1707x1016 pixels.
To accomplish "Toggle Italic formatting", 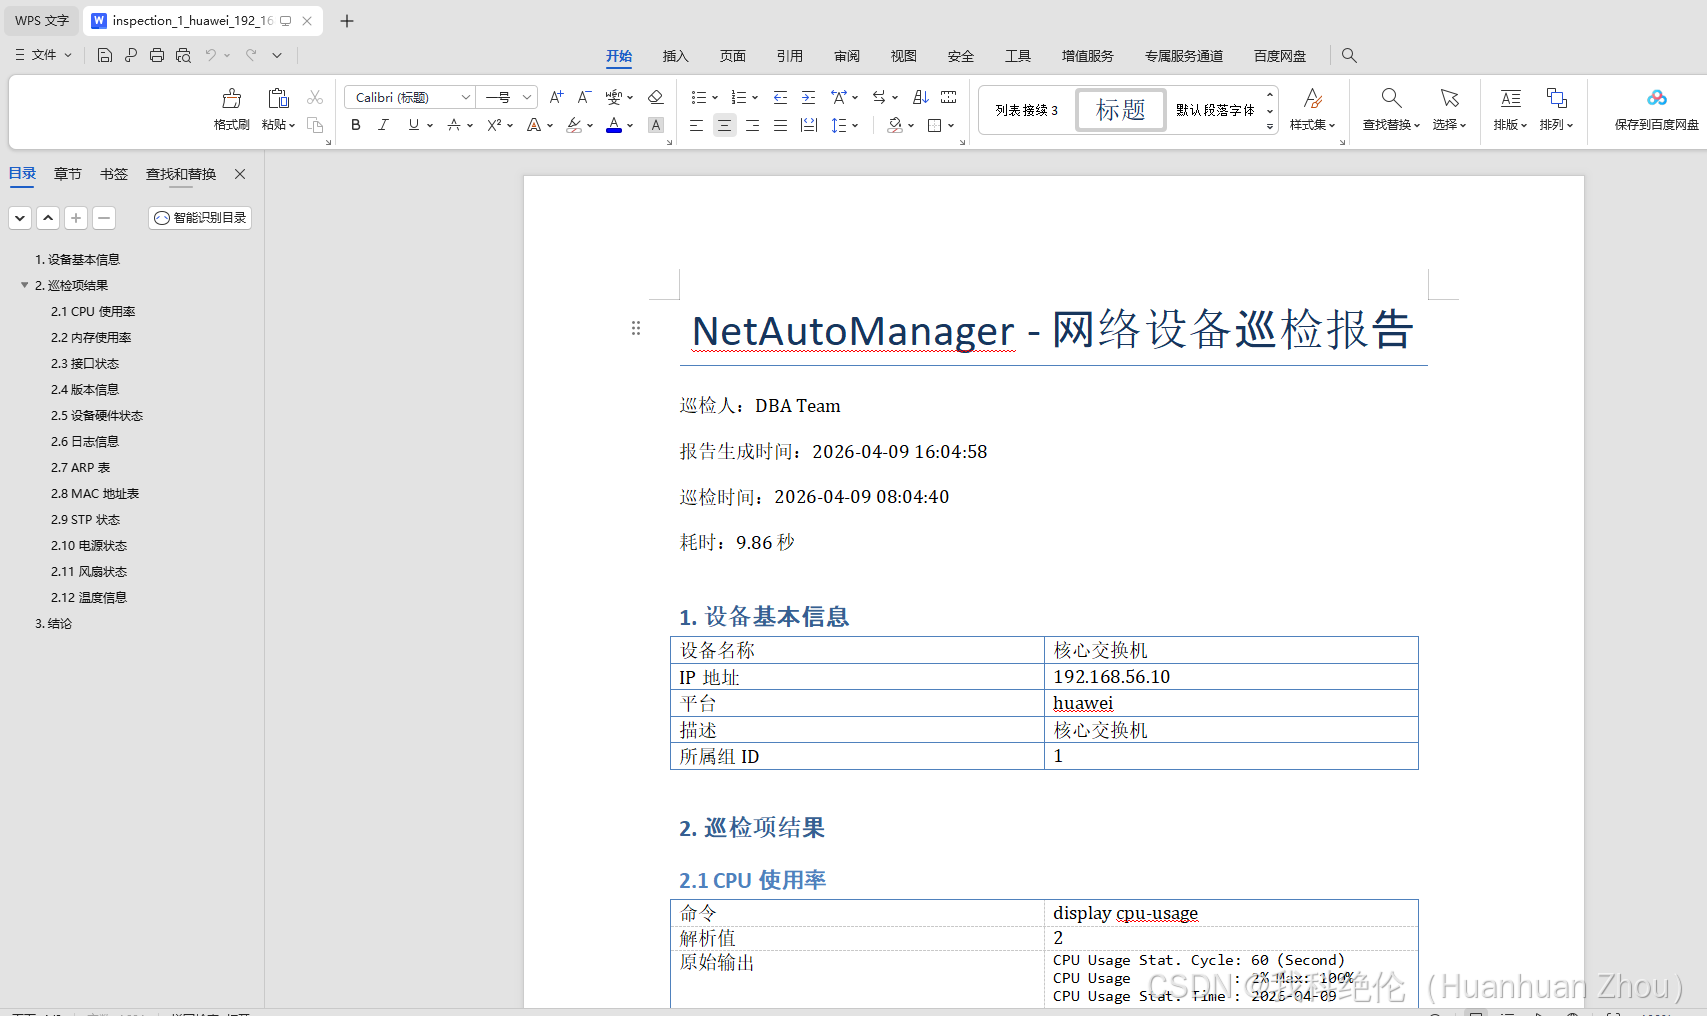I will (383, 125).
